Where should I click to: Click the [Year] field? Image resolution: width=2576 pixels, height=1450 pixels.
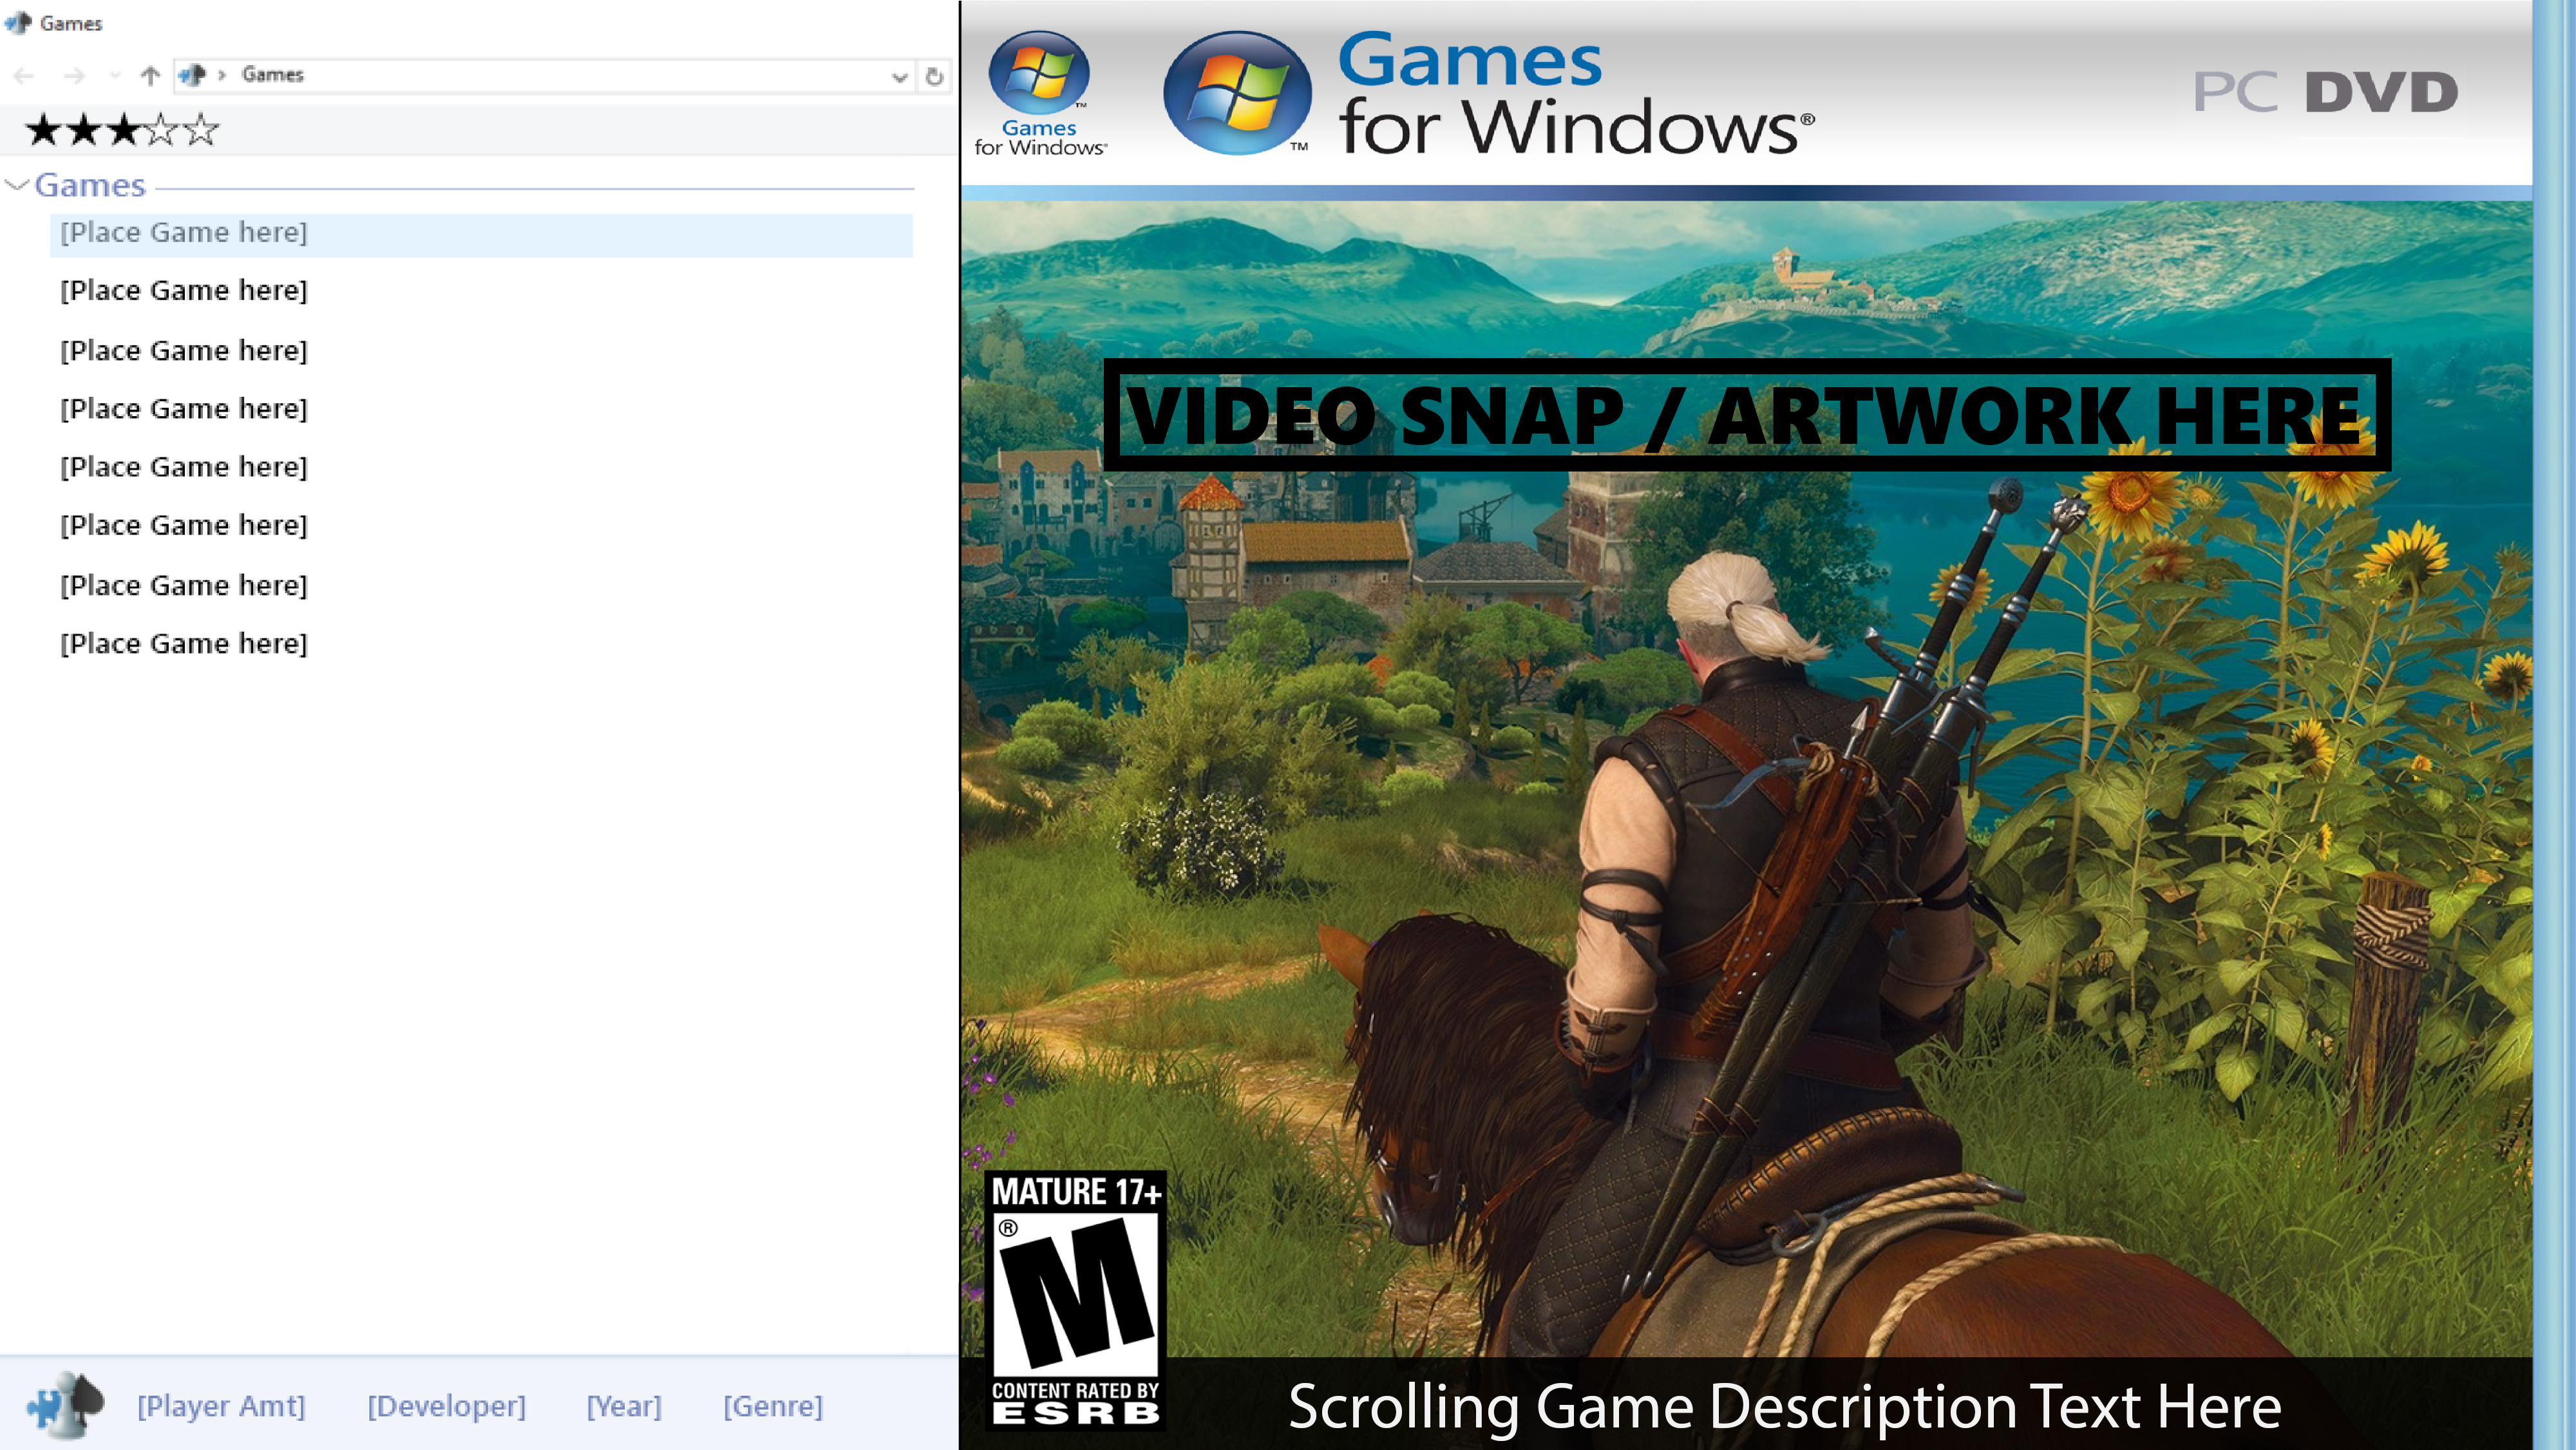click(624, 1406)
